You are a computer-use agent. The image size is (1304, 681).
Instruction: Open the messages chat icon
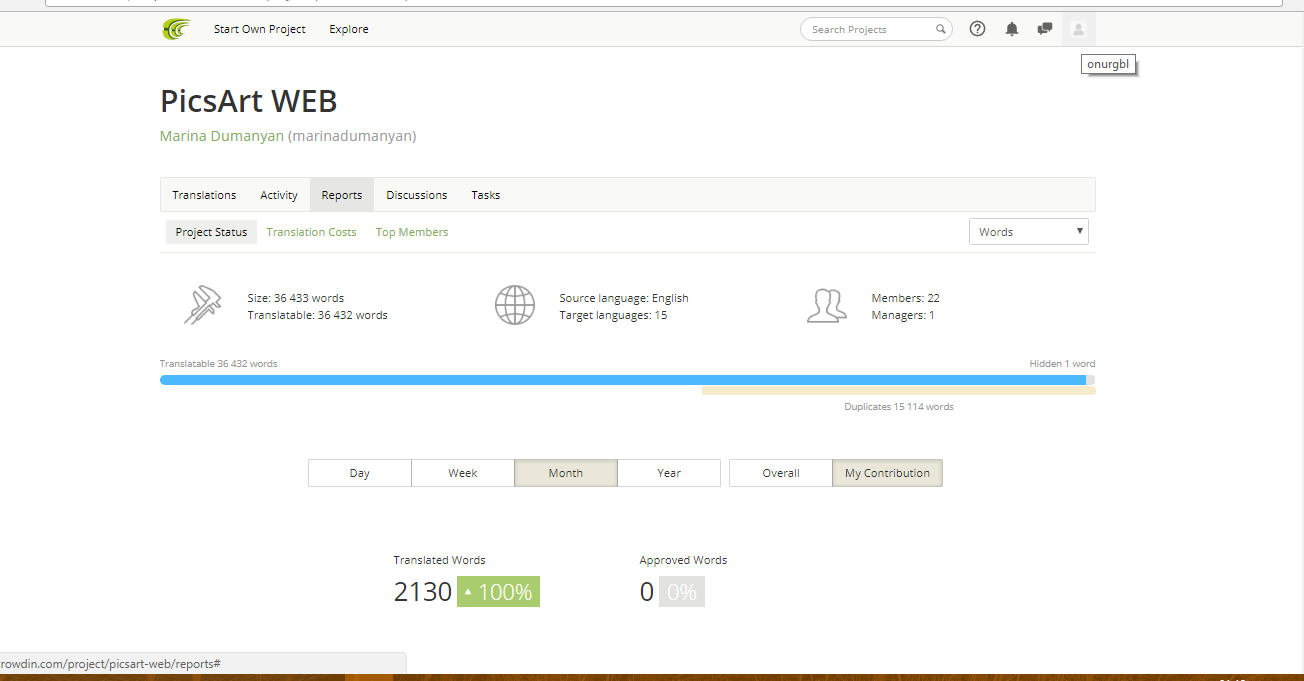(x=1045, y=29)
